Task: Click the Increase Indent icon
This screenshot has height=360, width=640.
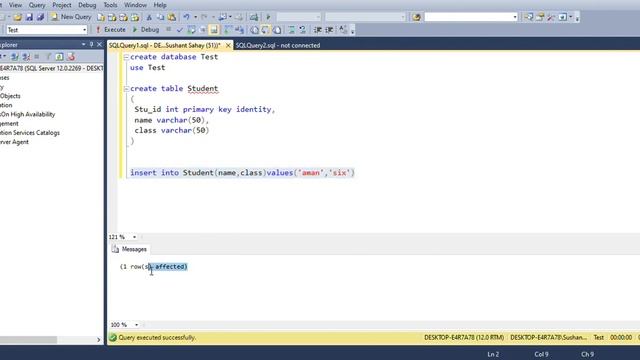Action: coord(329,30)
